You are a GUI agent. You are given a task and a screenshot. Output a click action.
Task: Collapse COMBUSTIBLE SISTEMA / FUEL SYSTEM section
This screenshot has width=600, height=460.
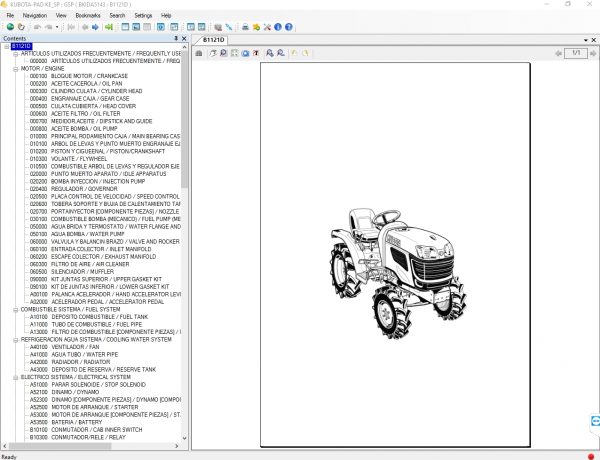pyautogui.click(x=15, y=310)
